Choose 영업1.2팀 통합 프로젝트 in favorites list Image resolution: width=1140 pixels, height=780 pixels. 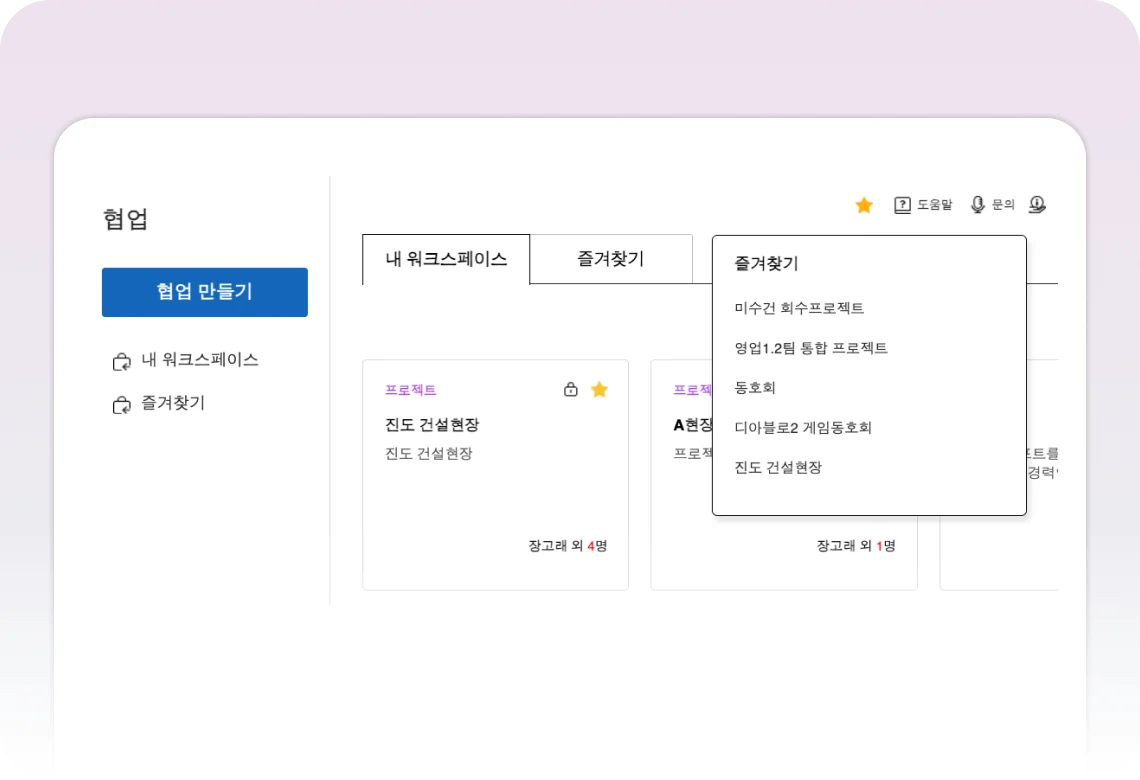coord(810,348)
